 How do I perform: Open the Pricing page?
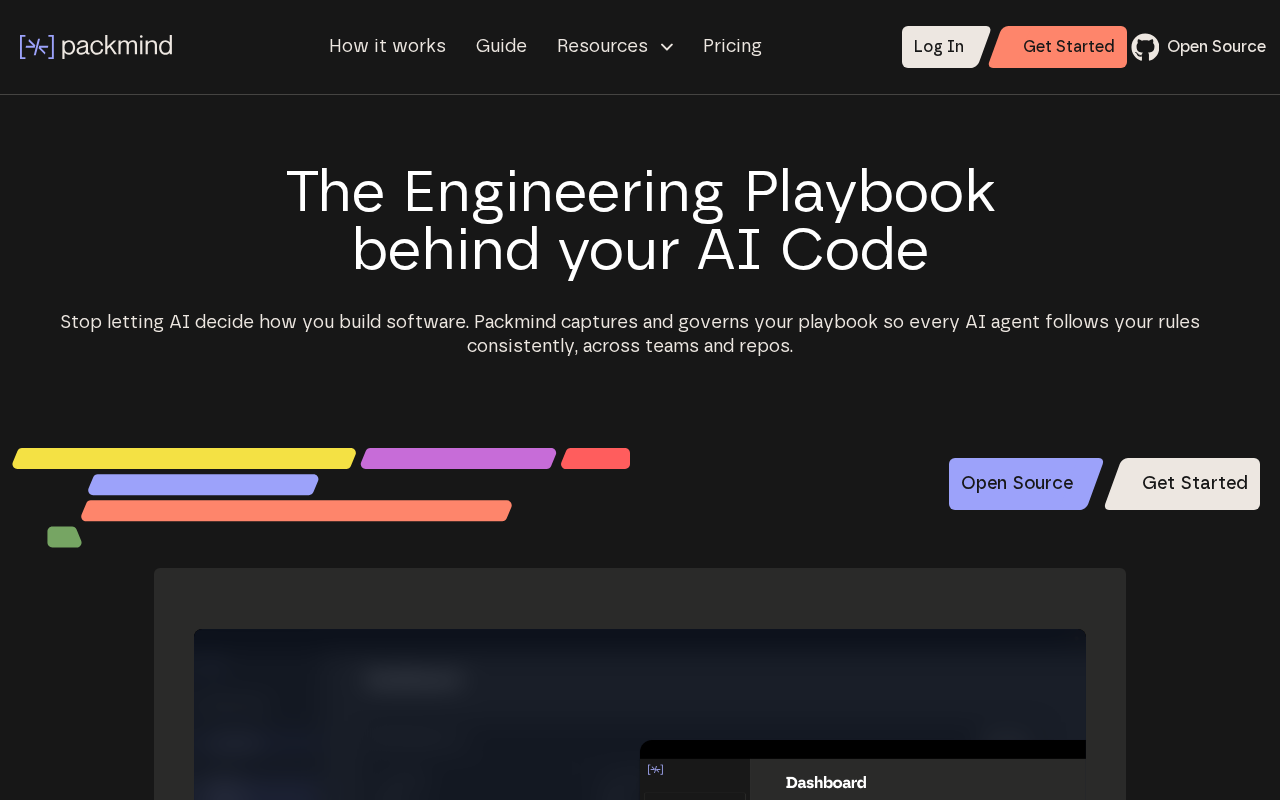pos(732,47)
